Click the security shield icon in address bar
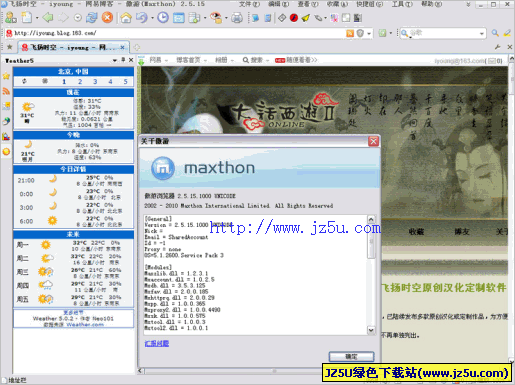Image resolution: width=515 pixels, height=385 pixels. point(360,33)
